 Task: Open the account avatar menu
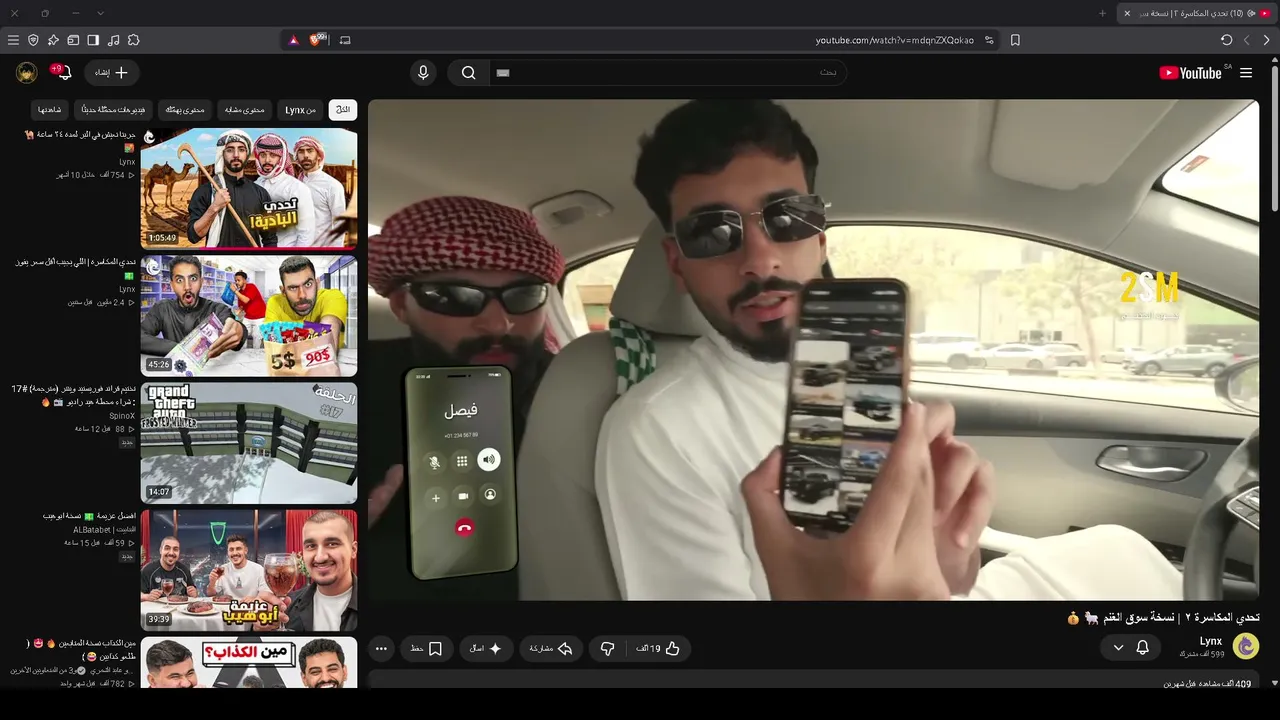(27, 73)
